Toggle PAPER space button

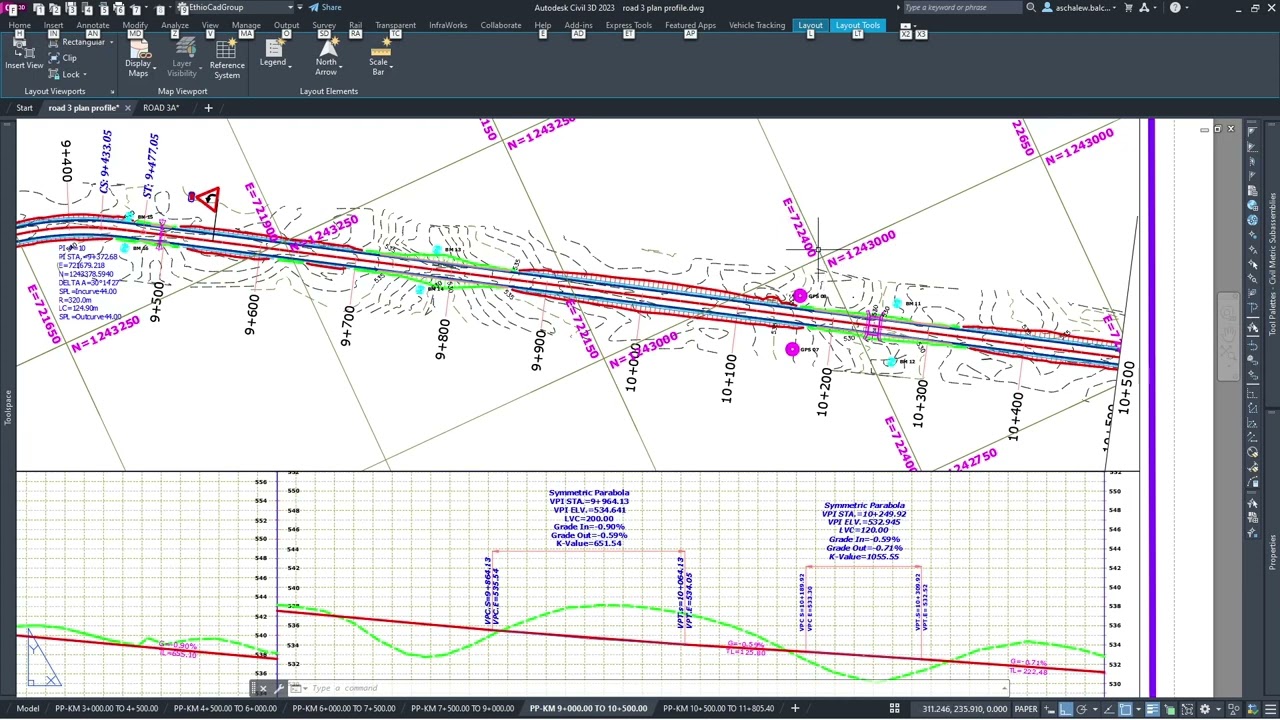click(1026, 709)
